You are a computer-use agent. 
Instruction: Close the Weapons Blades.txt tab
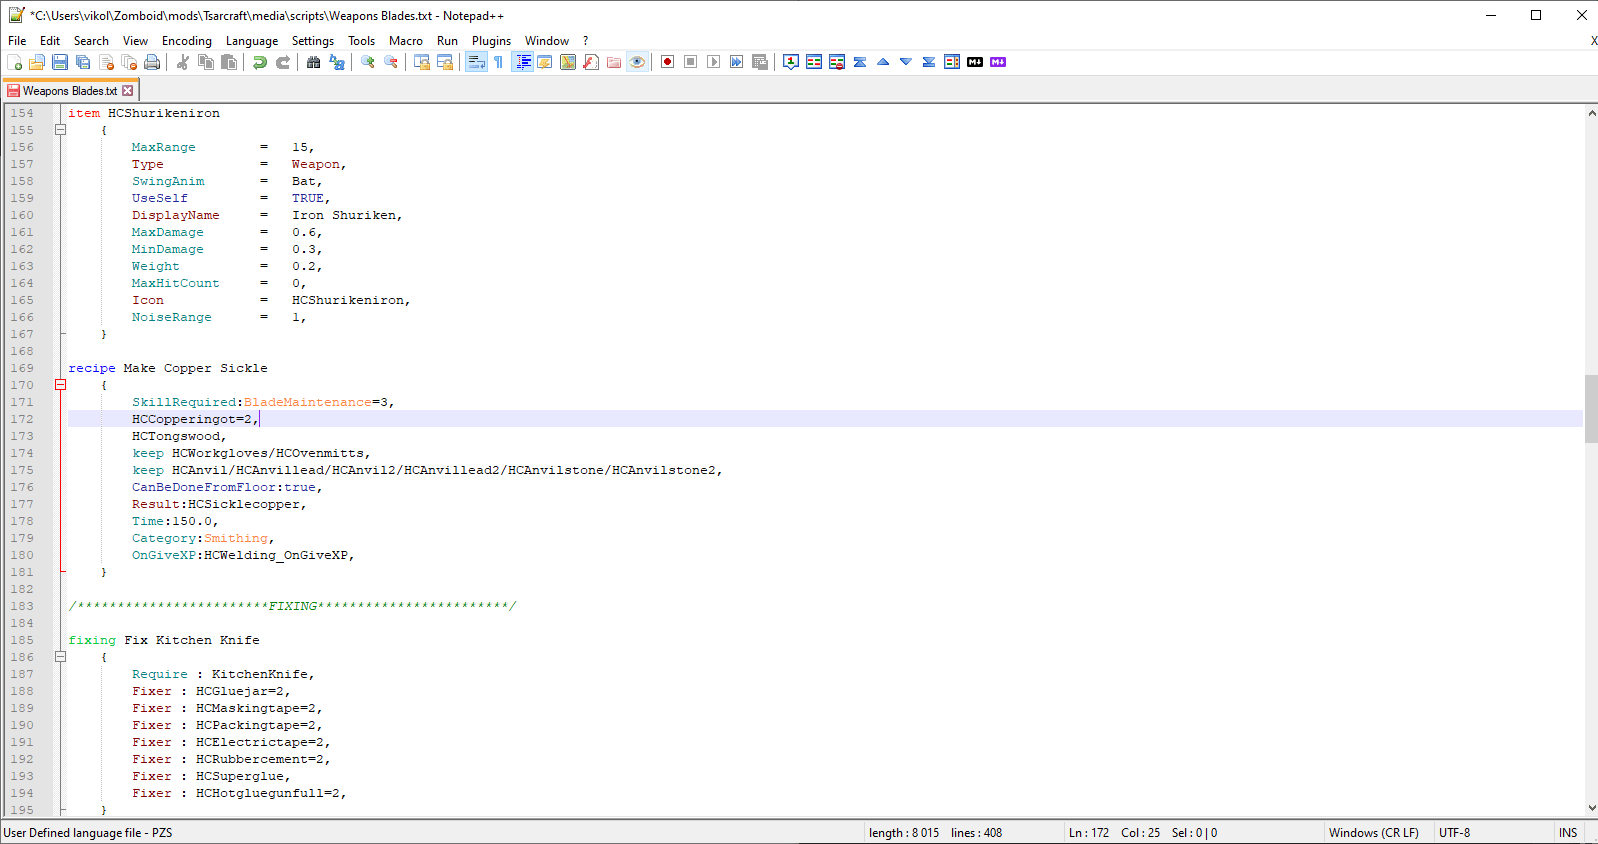tap(128, 91)
